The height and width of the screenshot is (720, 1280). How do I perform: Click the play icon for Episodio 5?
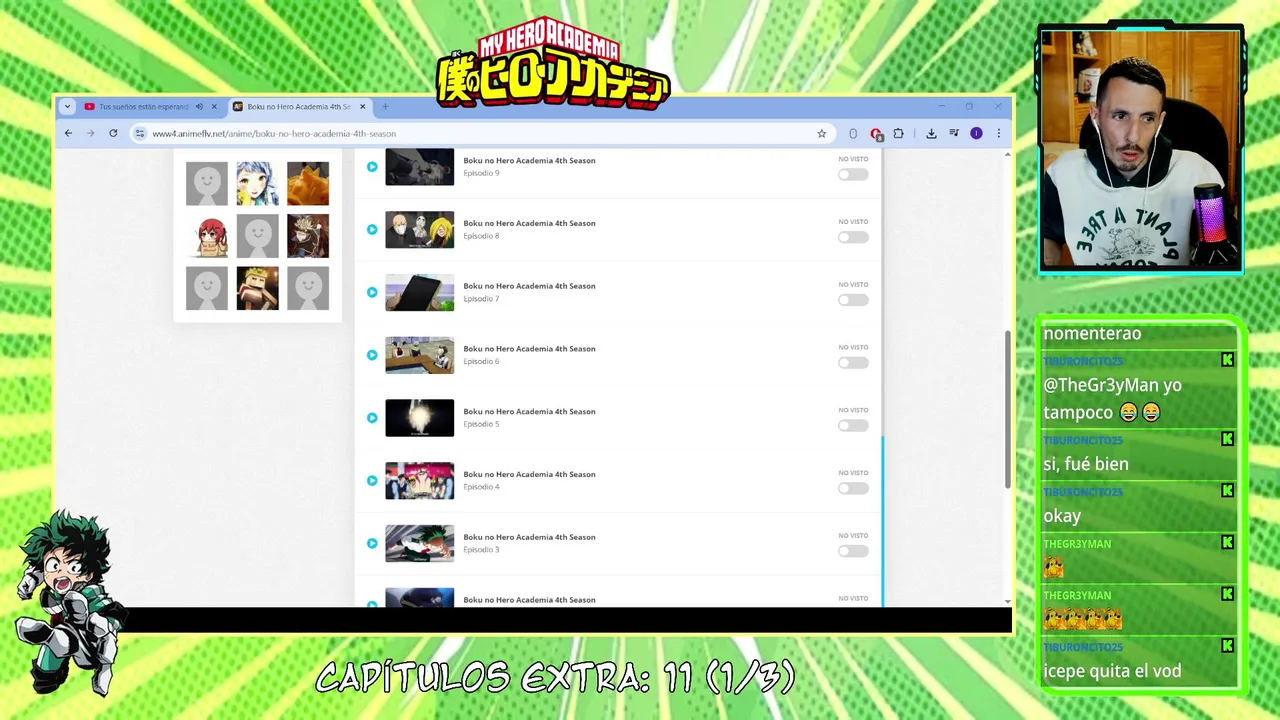372,418
